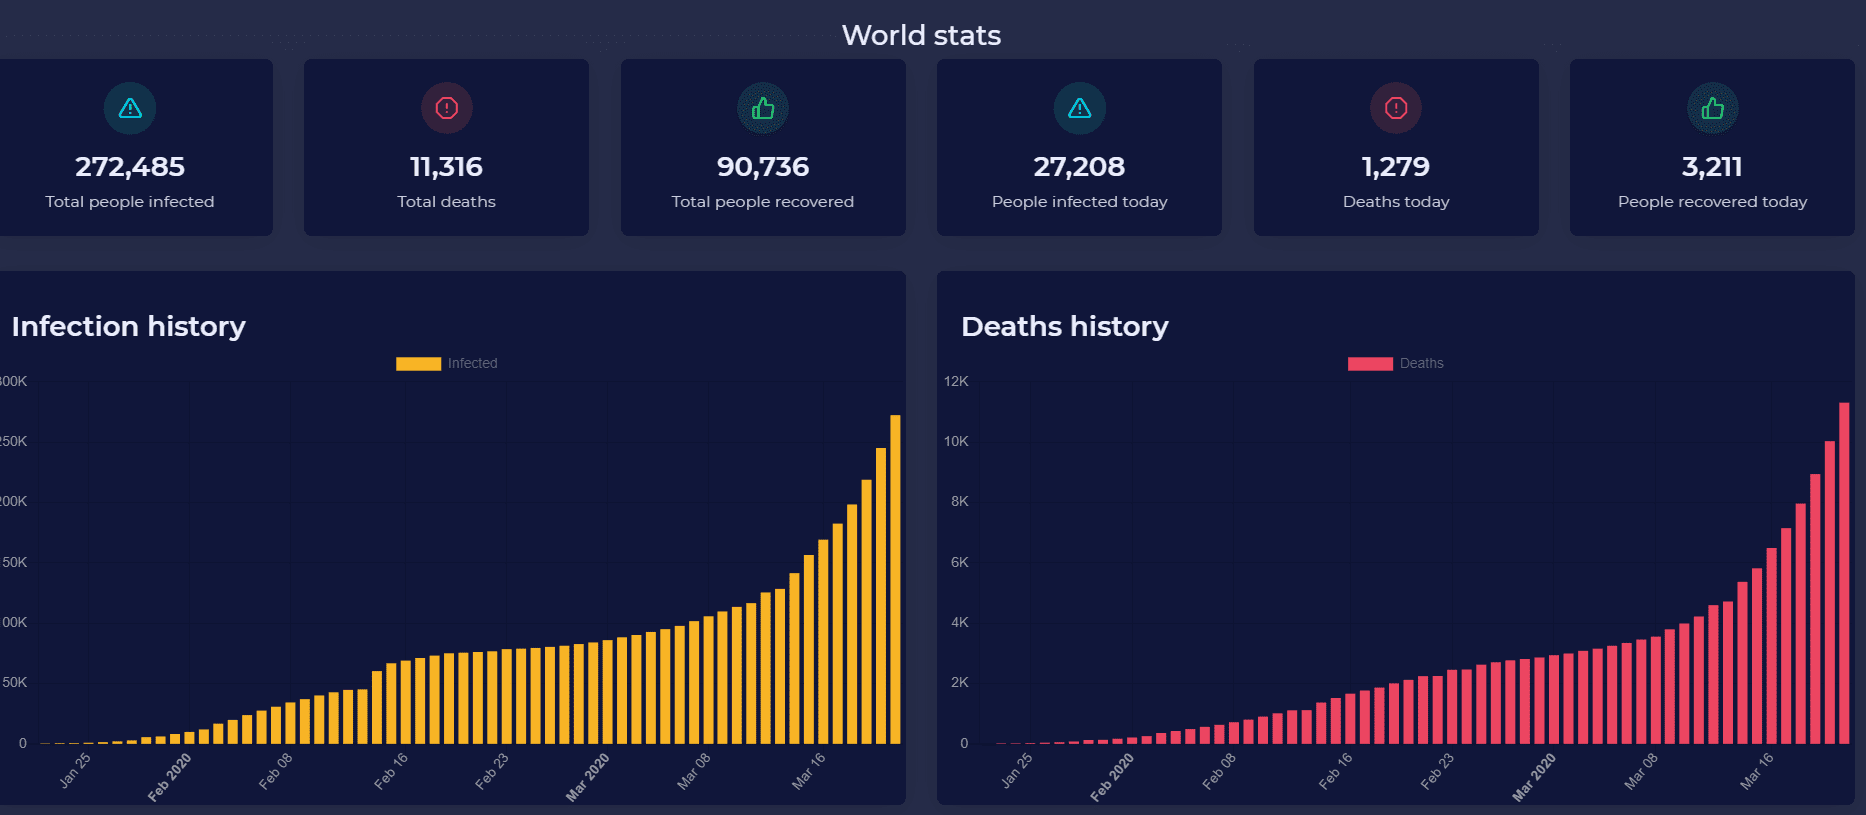Screen dimensions: 1866x815
Task: Click the 'Total people recovered' label
Action: click(763, 202)
